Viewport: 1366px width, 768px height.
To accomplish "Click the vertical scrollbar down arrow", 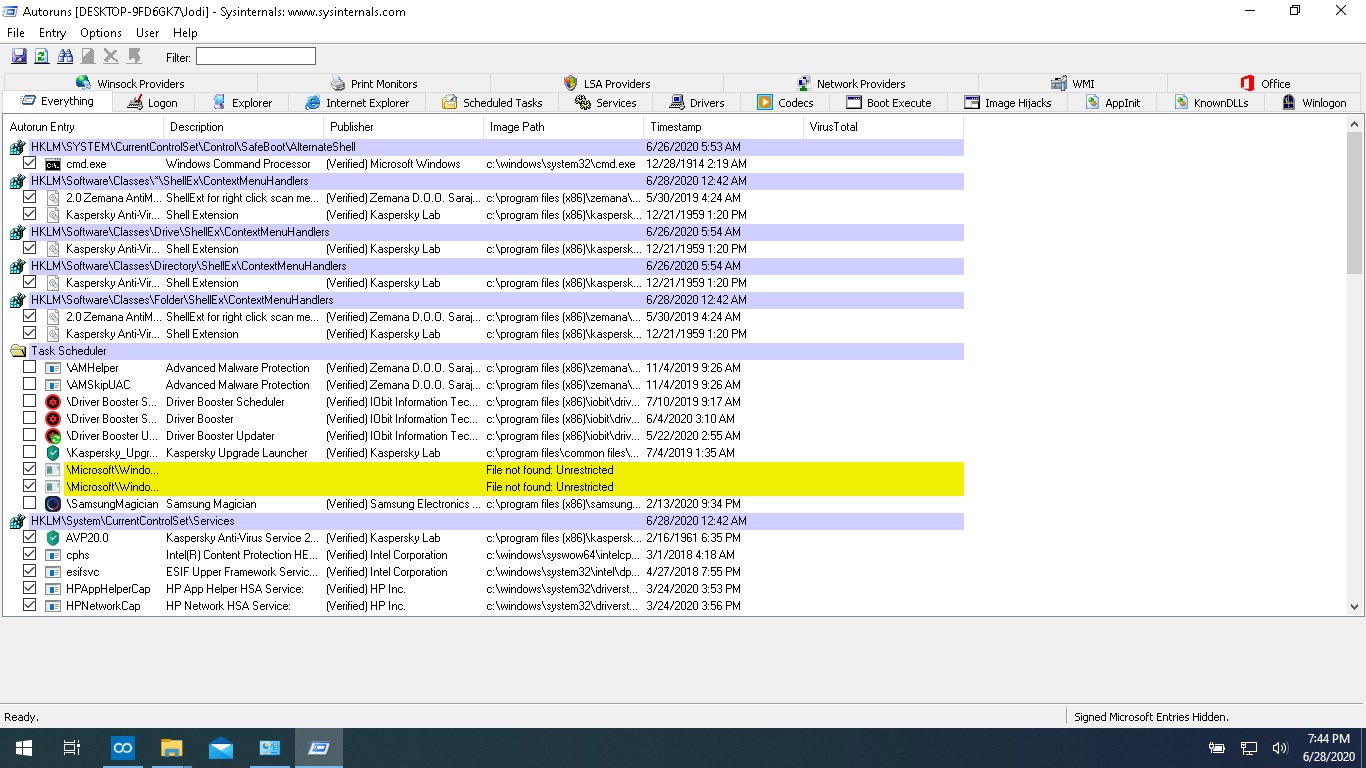I will (1356, 606).
